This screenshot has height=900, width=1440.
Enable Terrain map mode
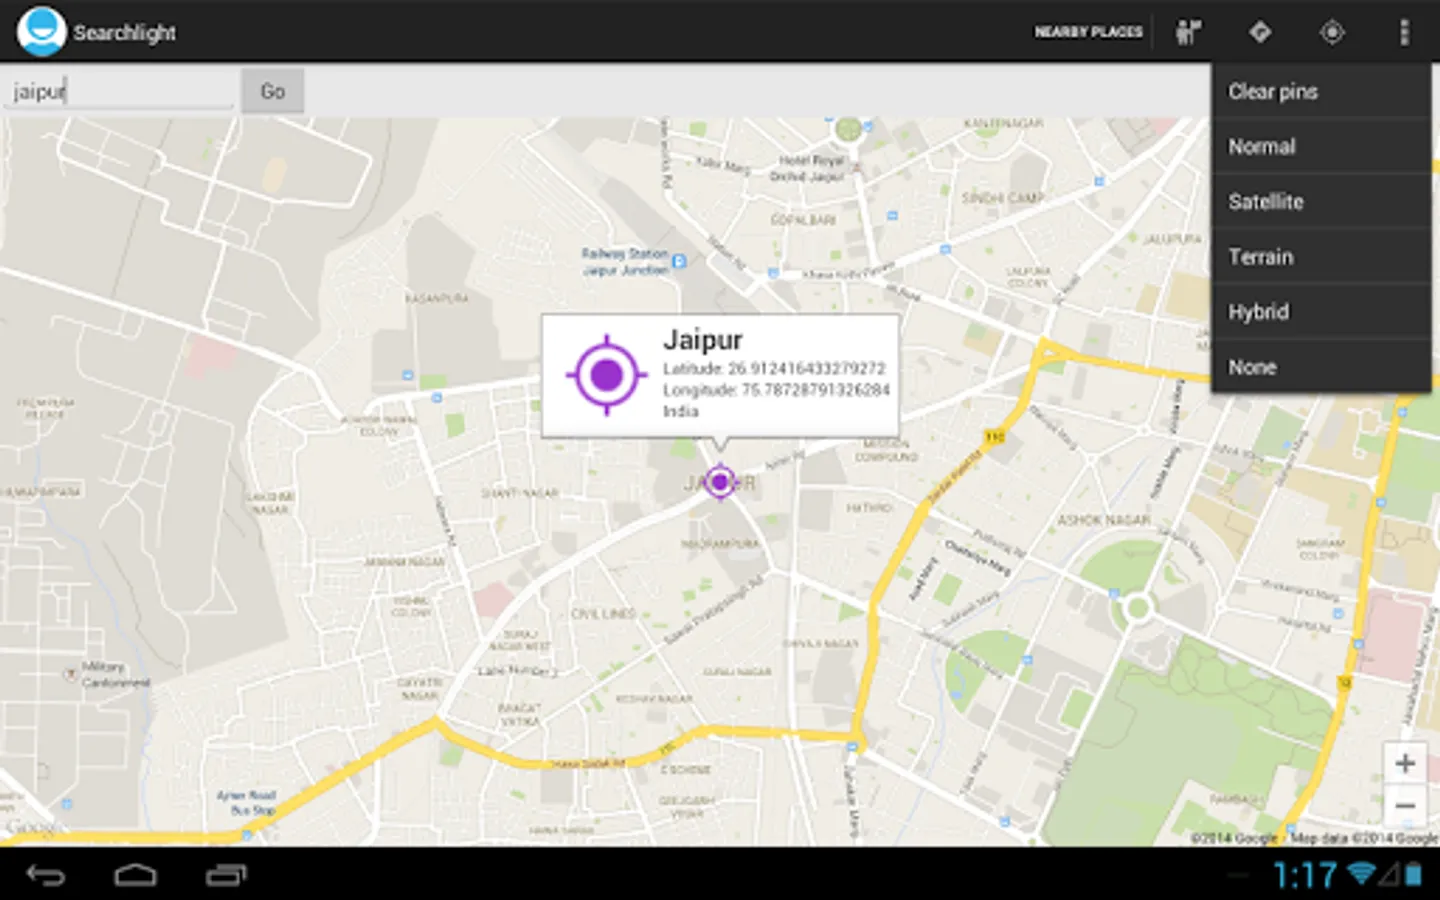point(1260,257)
